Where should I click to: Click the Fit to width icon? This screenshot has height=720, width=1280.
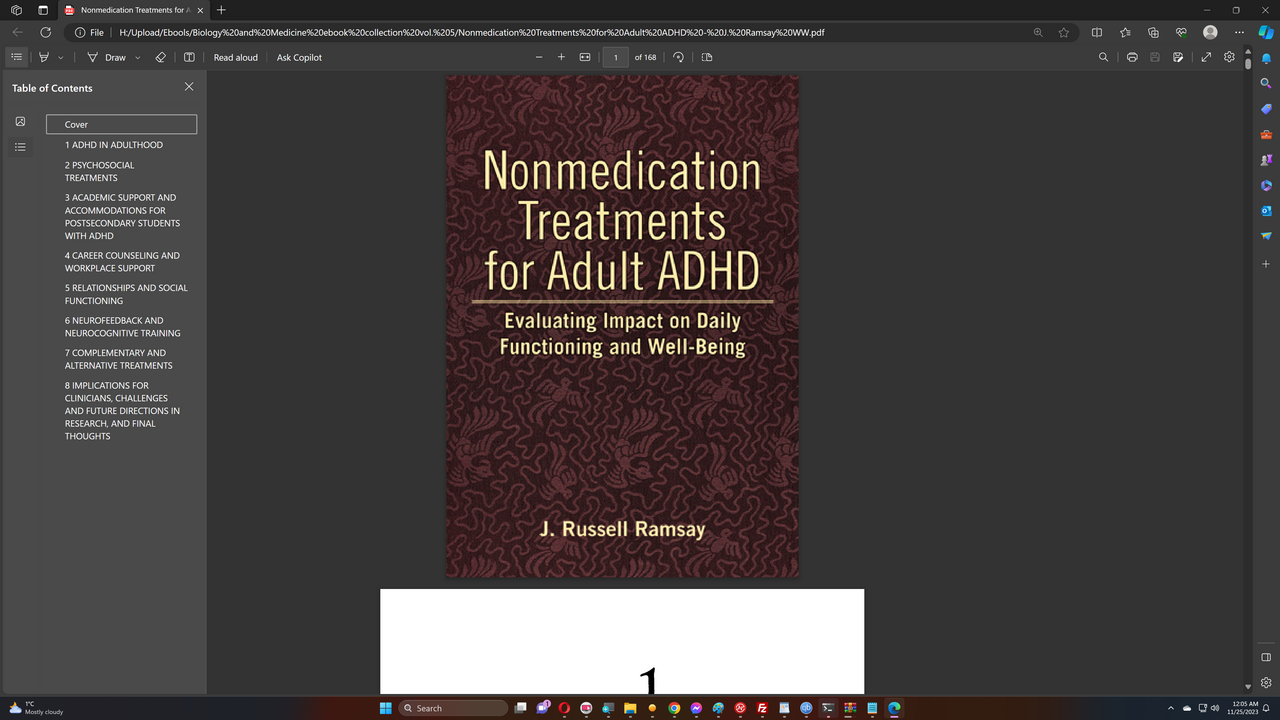585,57
